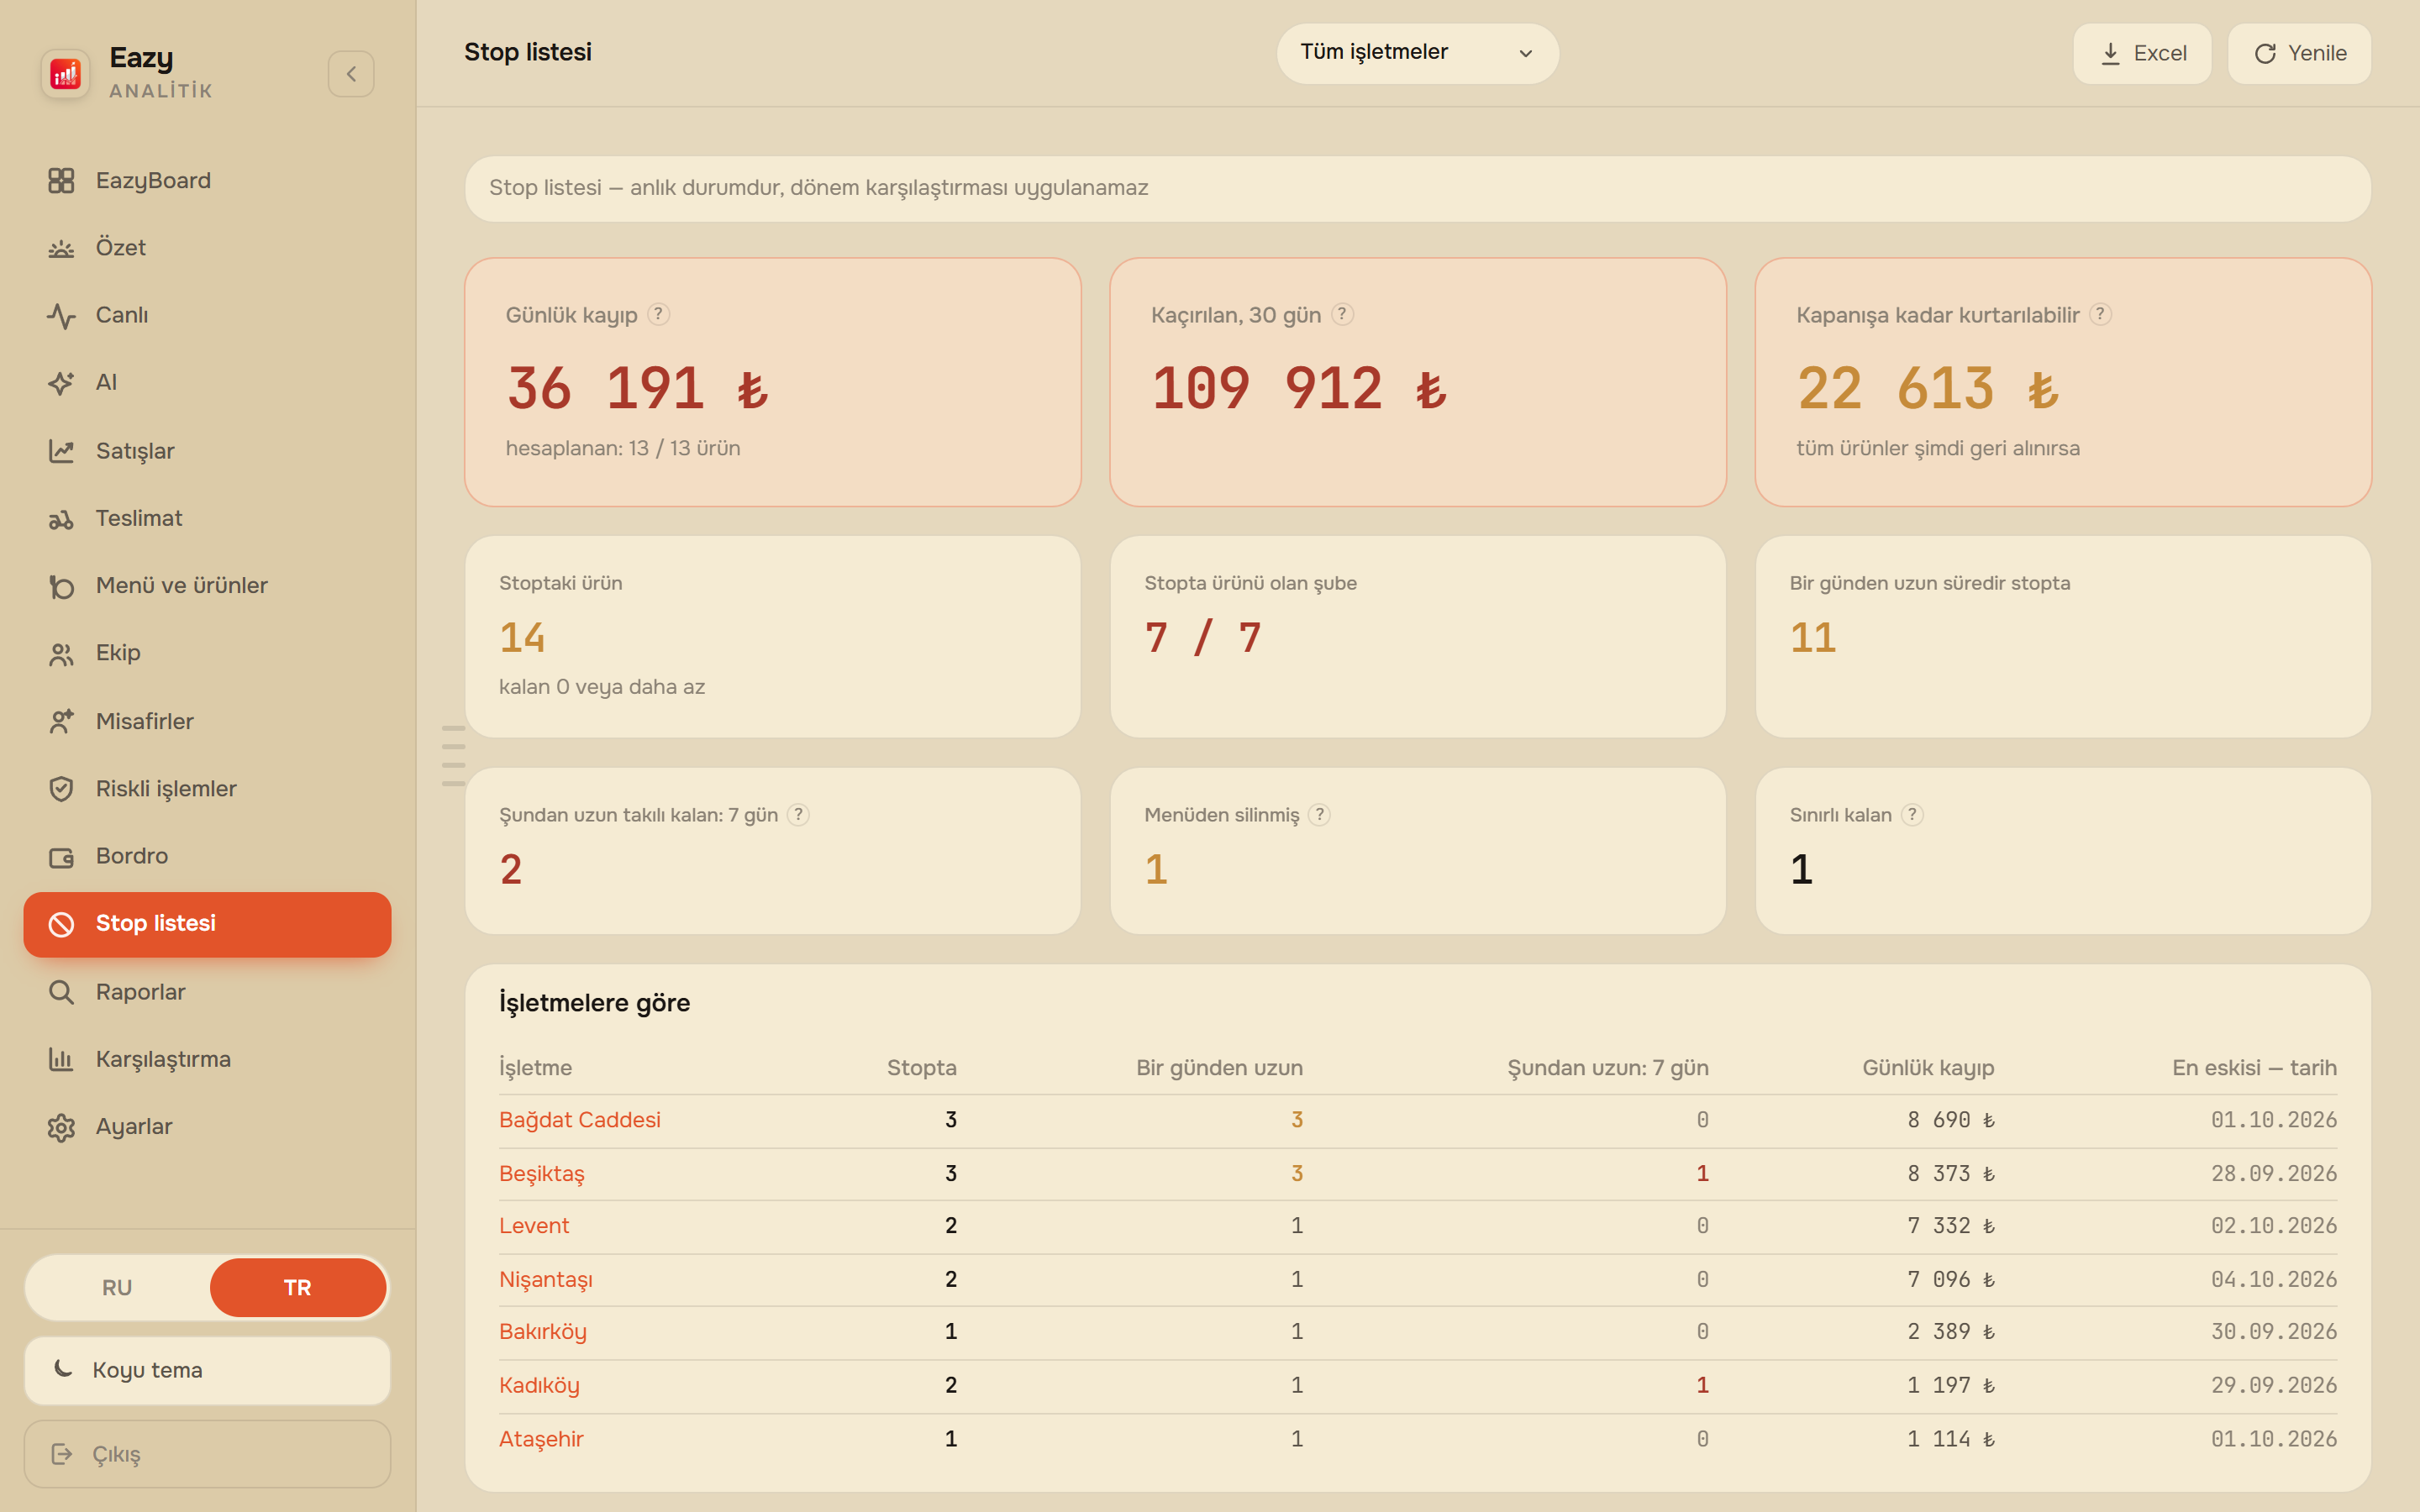Click the Bordro wallet icon
The image size is (2420, 1512).
(61, 856)
